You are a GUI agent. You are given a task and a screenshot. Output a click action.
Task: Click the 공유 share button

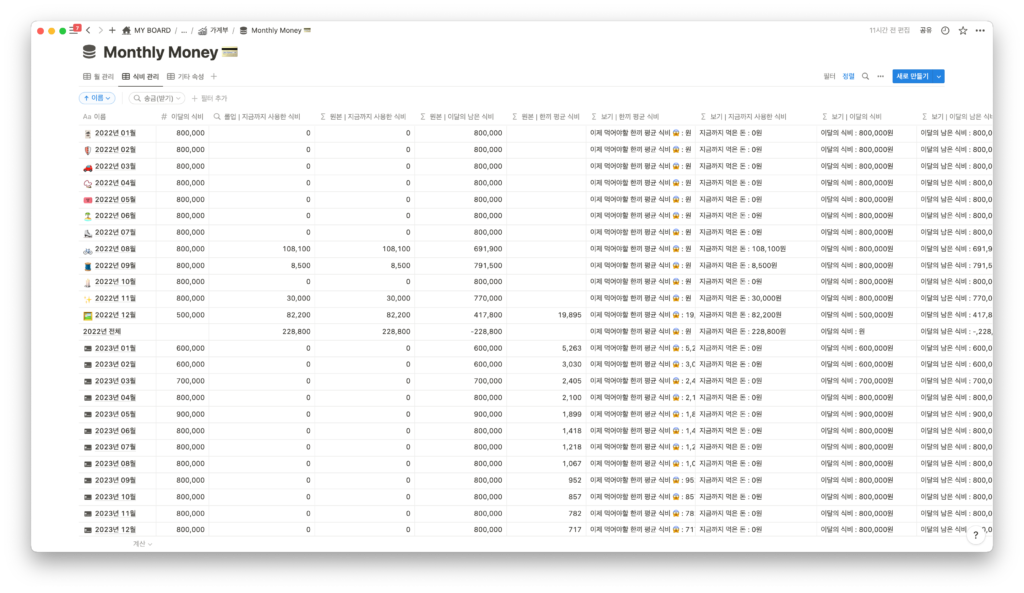tap(926, 31)
